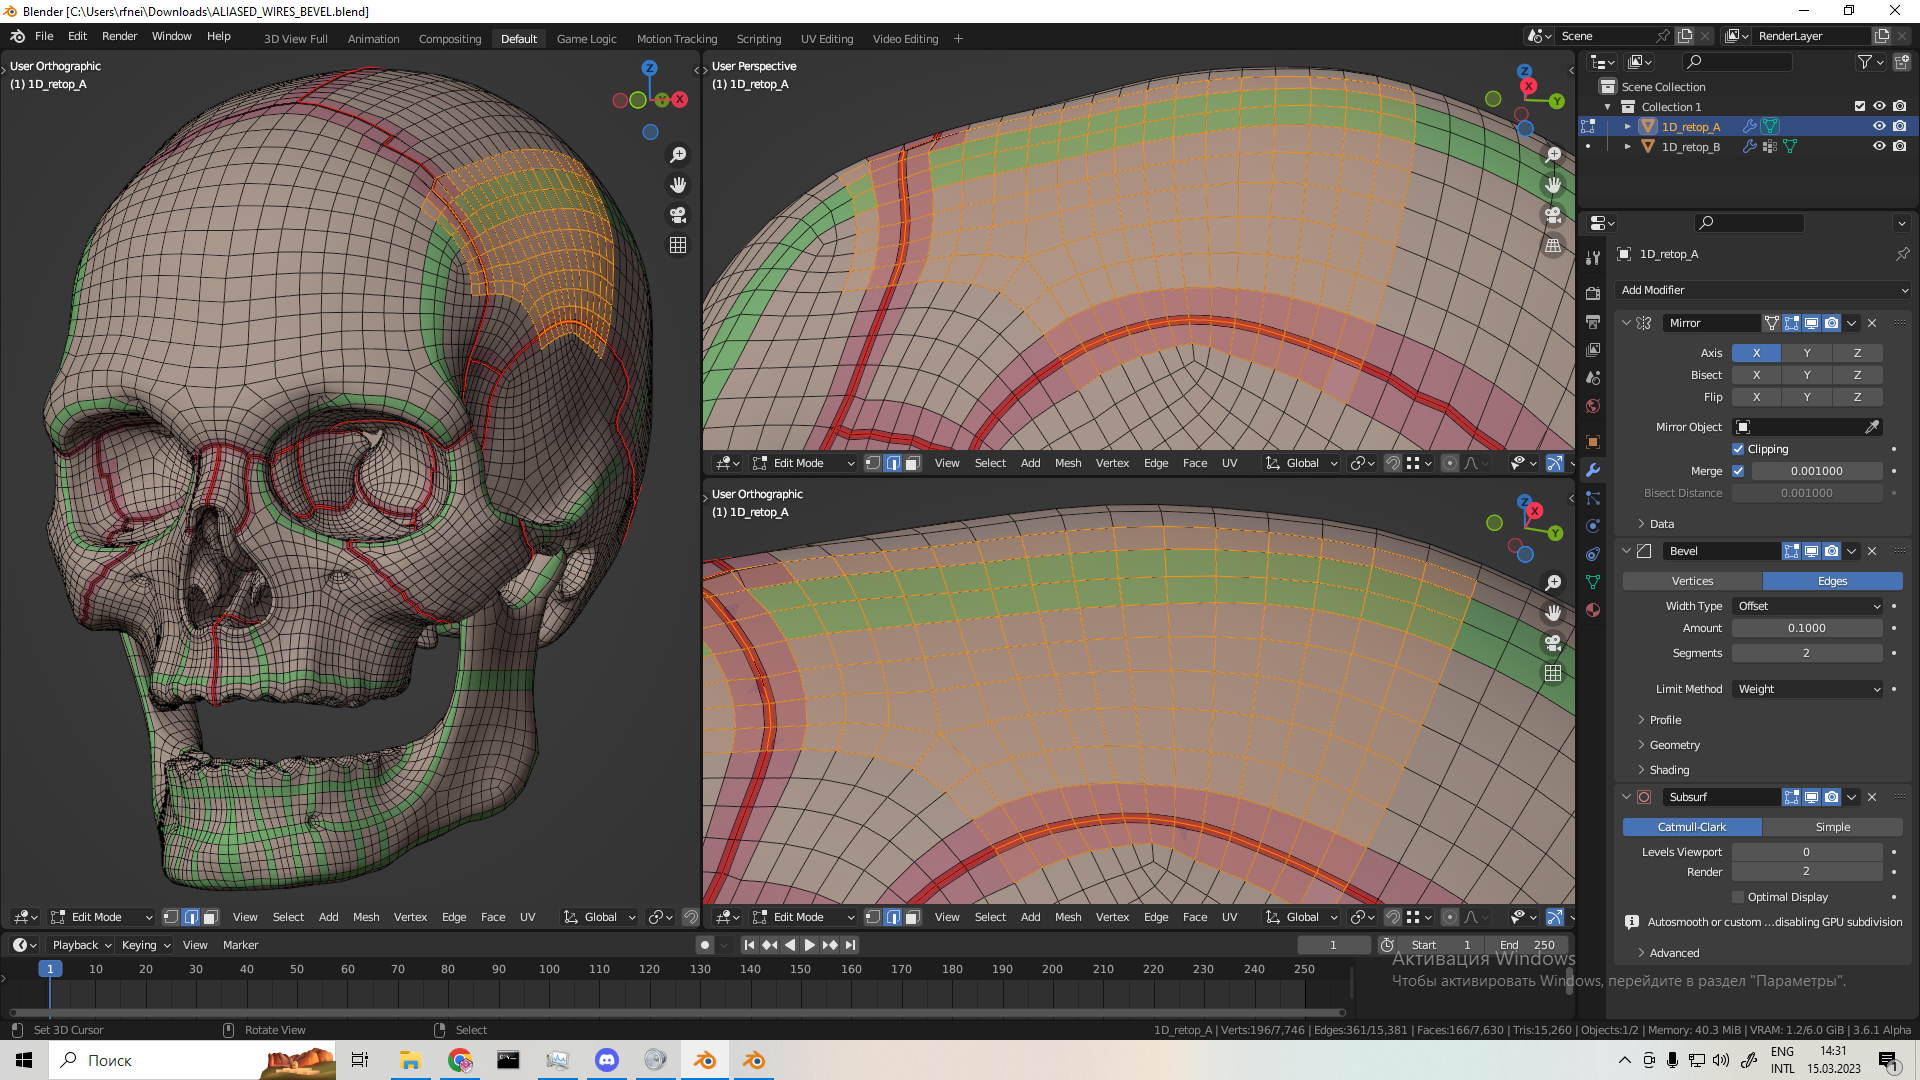
Task: Toggle camera view icon in left viewport
Action: pyautogui.click(x=678, y=215)
